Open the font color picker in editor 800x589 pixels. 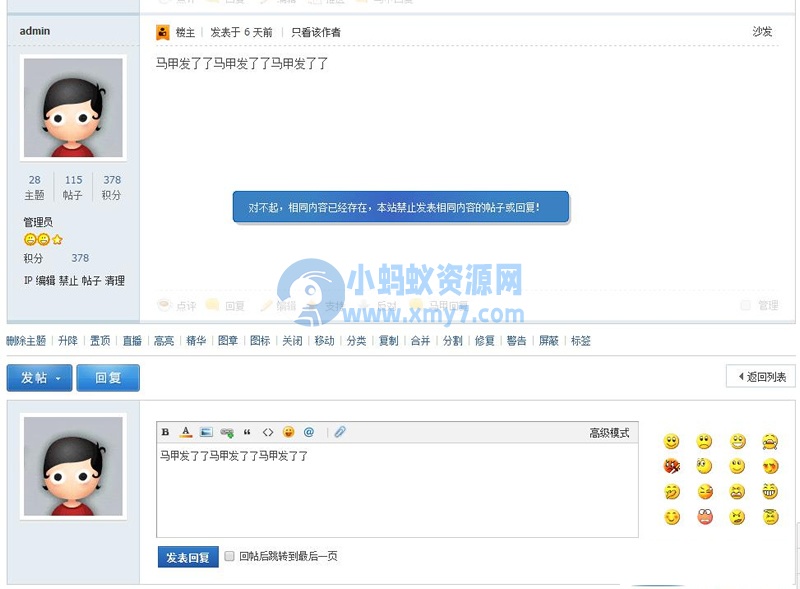(186, 432)
